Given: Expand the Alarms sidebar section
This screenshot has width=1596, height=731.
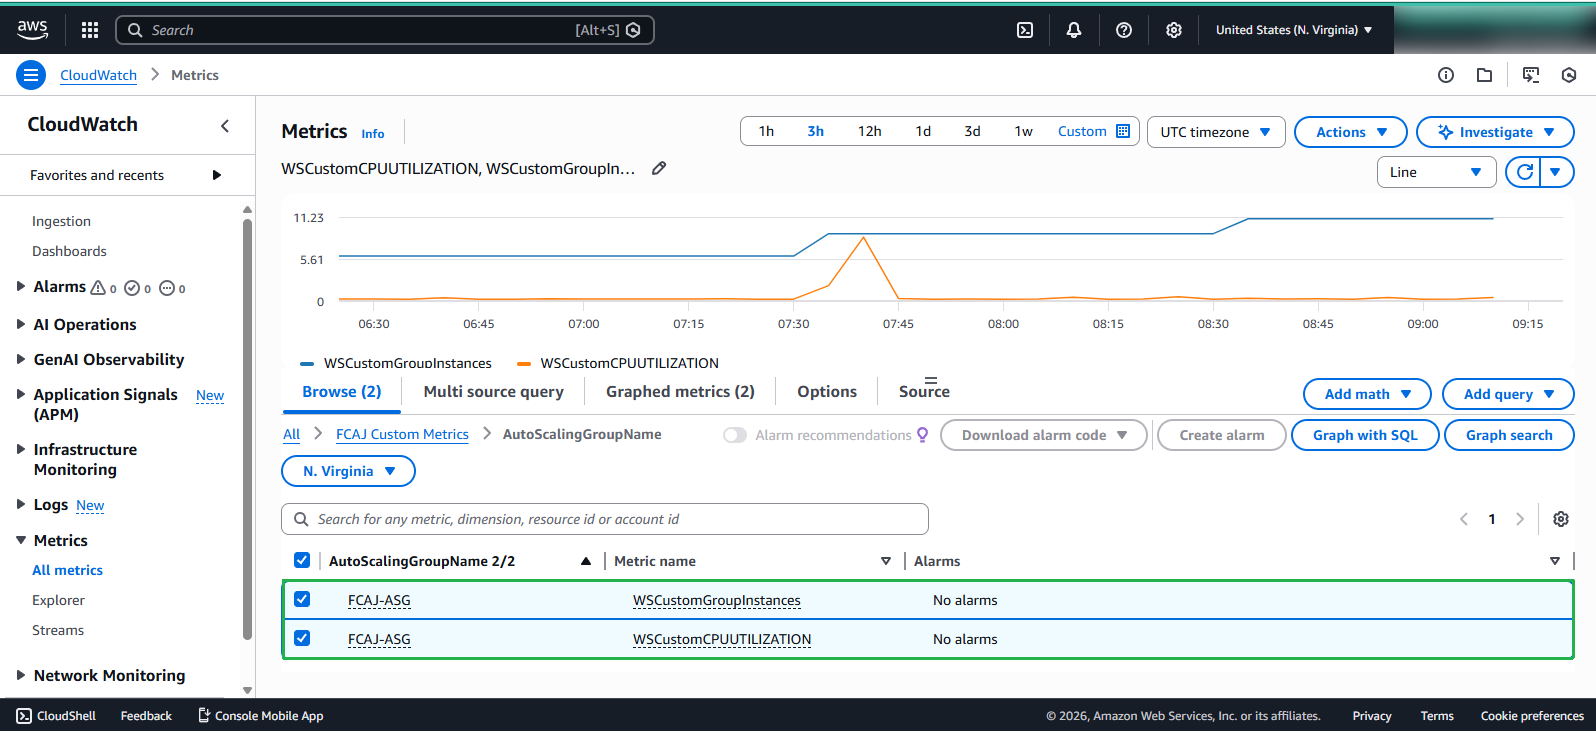Looking at the screenshot, I should click(21, 287).
